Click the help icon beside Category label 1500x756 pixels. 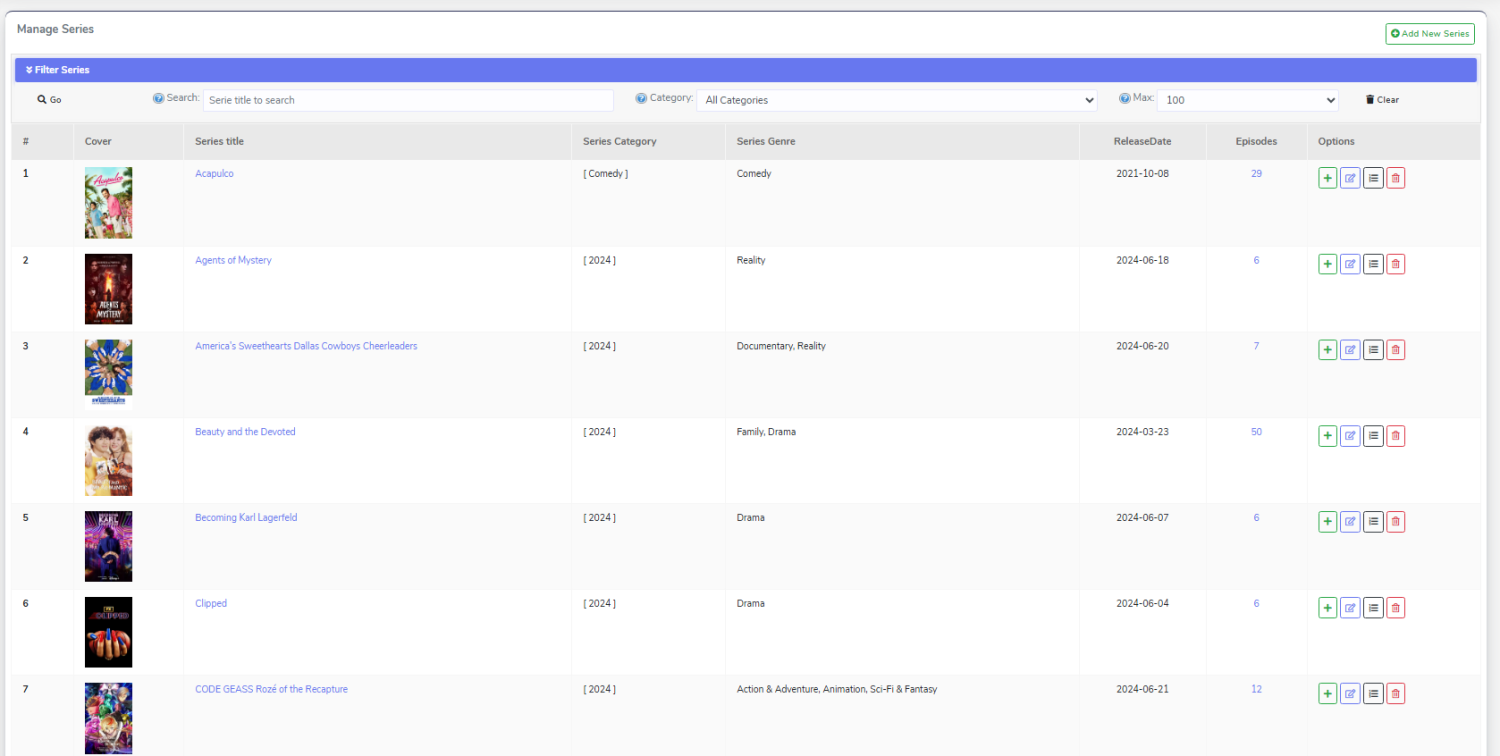pyautogui.click(x=641, y=98)
